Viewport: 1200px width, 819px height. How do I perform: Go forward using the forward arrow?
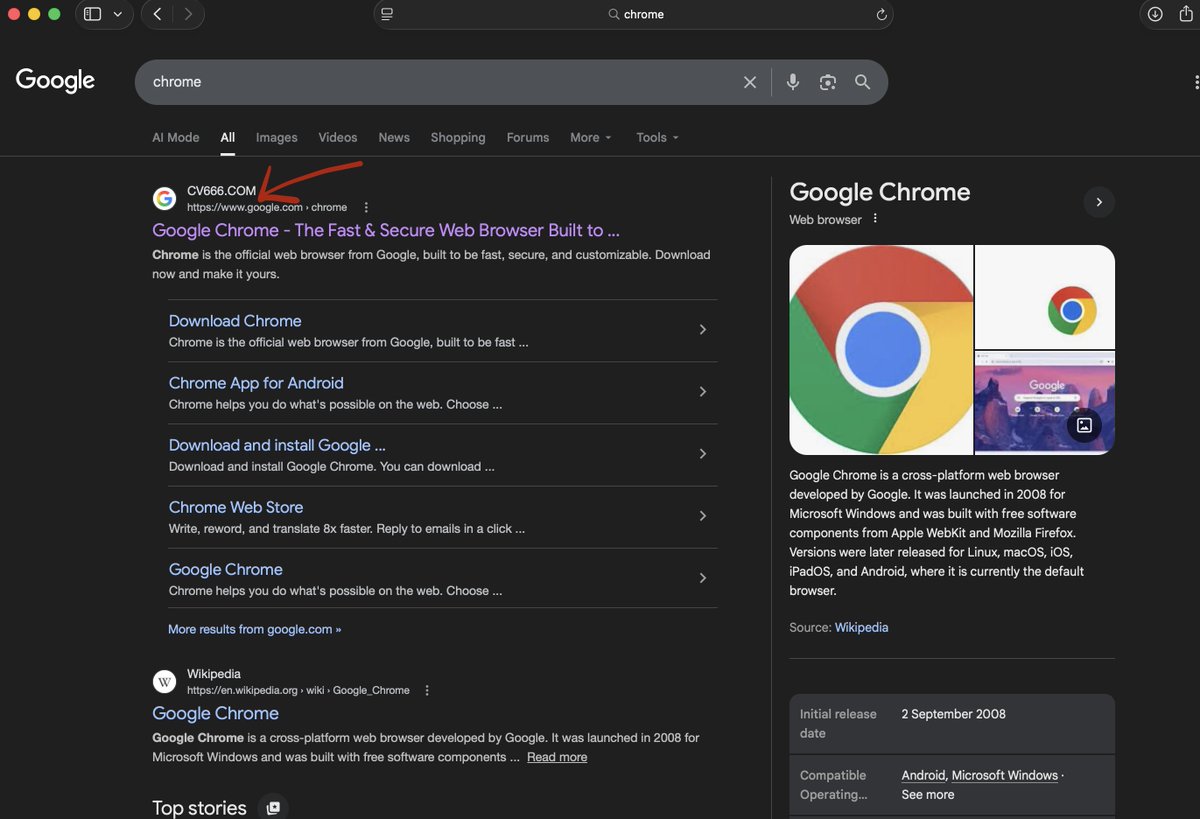pos(188,14)
